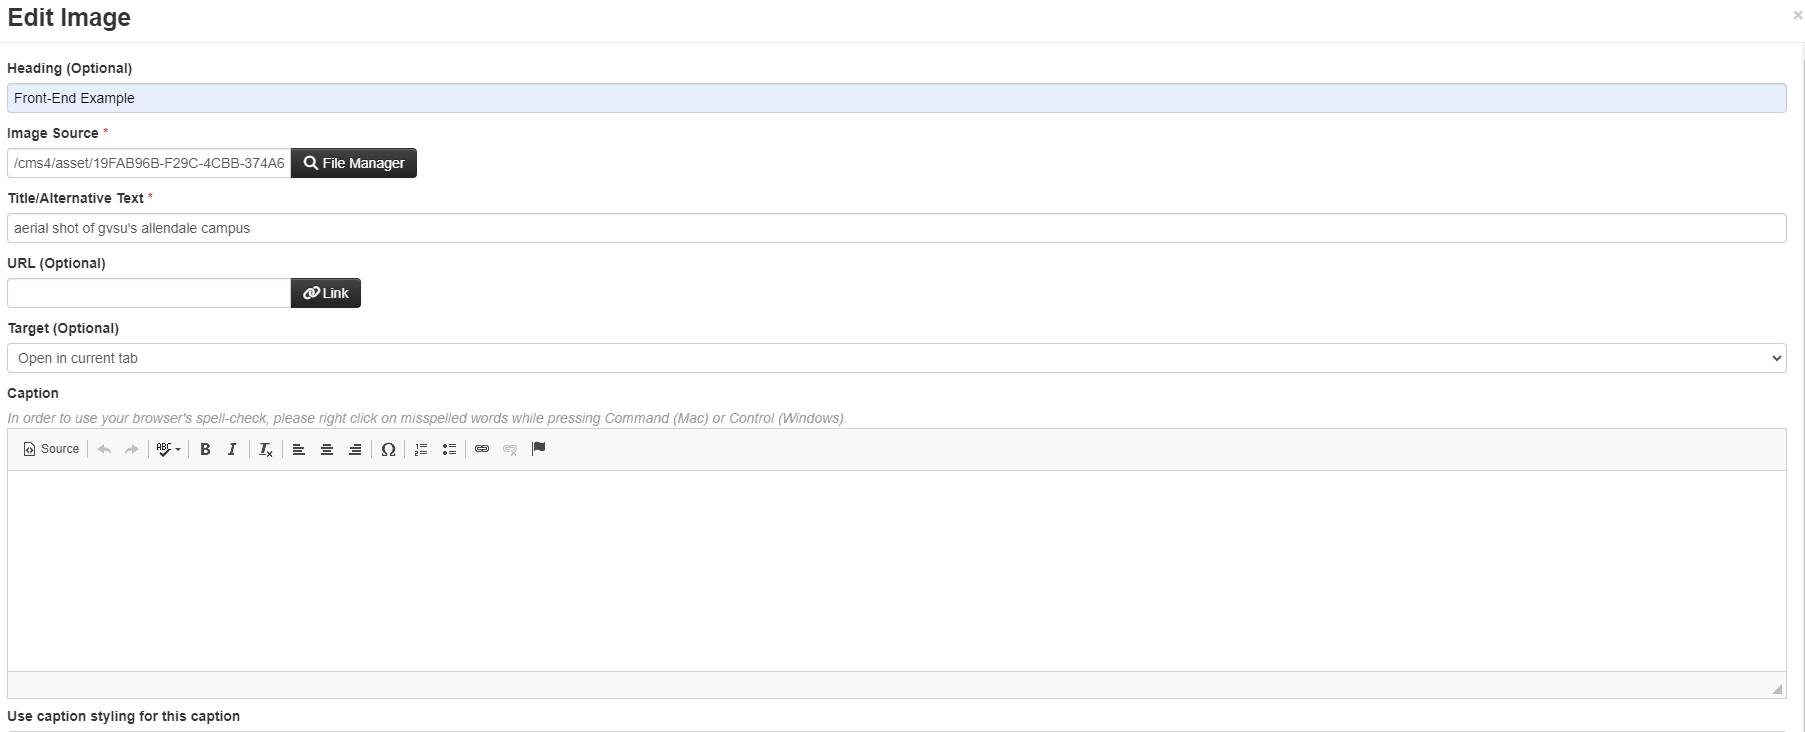The height and width of the screenshot is (732, 1805).
Task: Insert a hyperlink using the chain icon
Action: coord(482,449)
